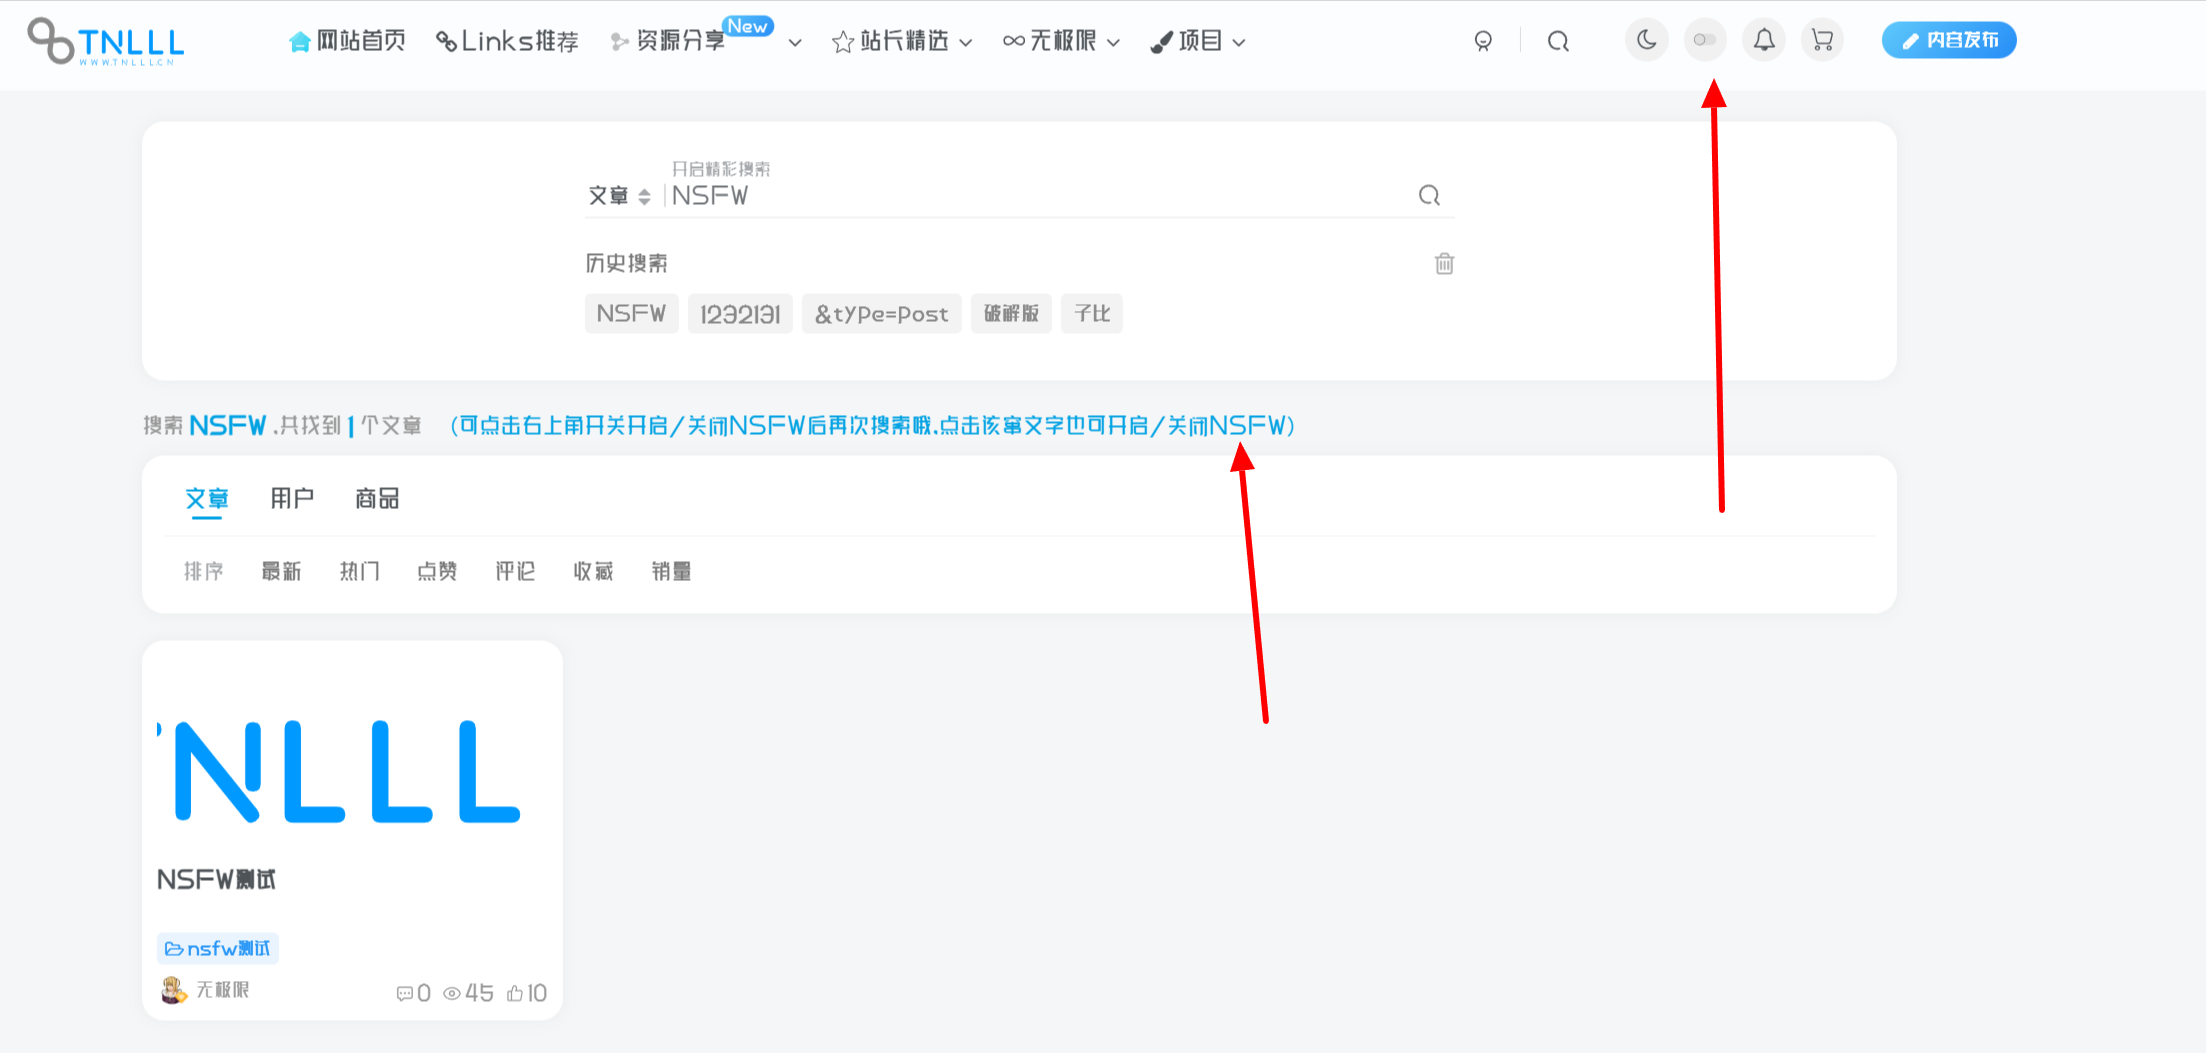
Task: Open the notification bell
Action: [x=1764, y=40]
